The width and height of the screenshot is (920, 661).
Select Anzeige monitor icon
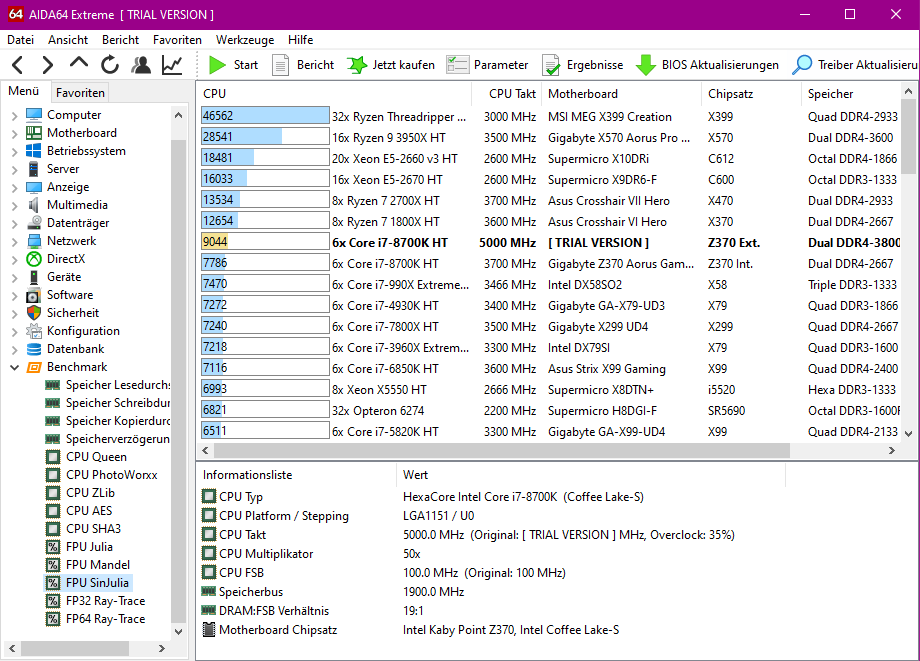click(34, 187)
